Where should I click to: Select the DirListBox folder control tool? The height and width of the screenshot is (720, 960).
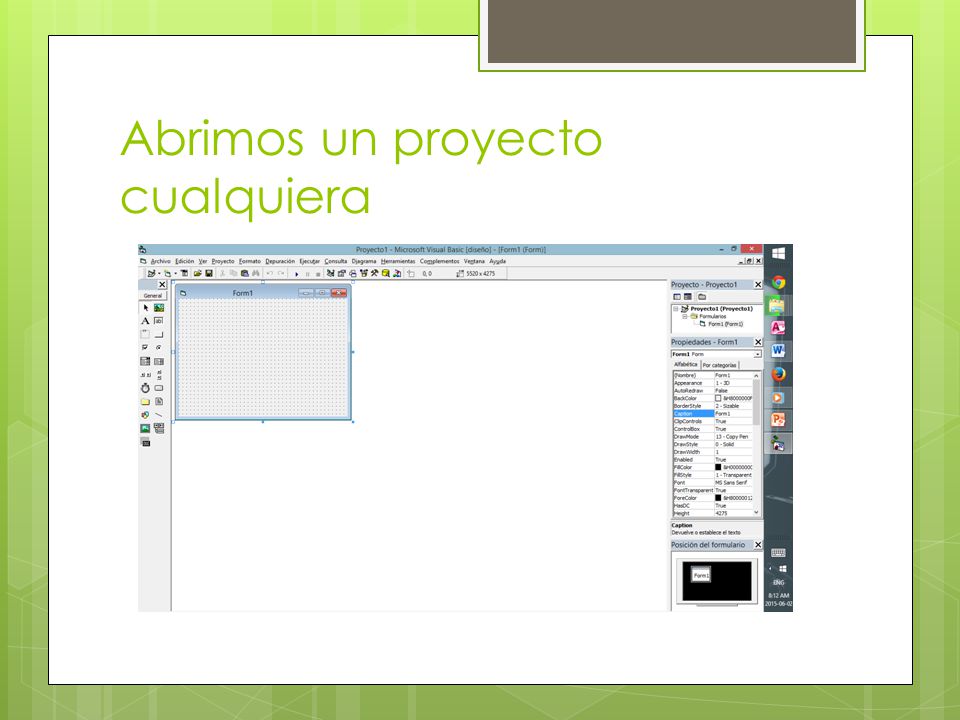click(x=146, y=402)
